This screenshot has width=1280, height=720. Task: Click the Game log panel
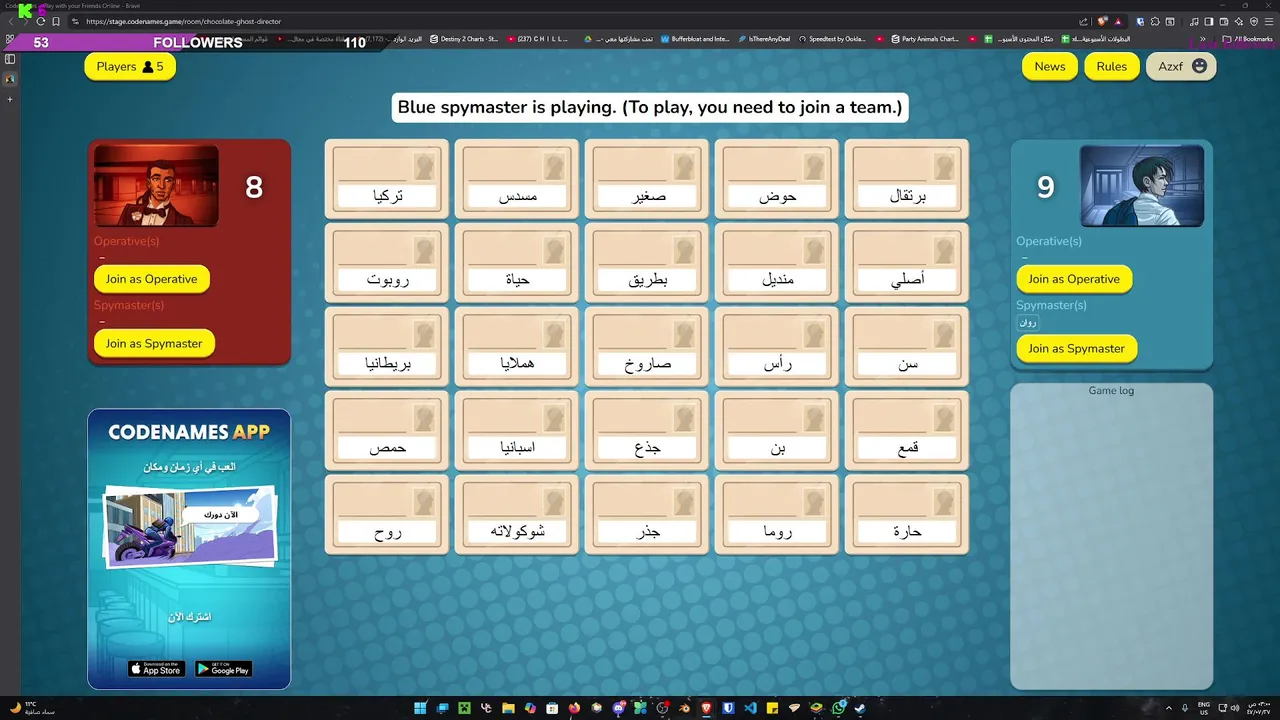click(x=1111, y=536)
